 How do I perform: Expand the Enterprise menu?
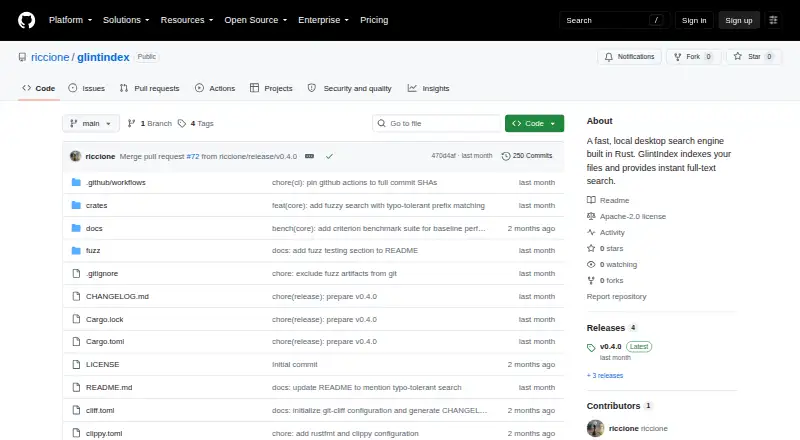(x=323, y=20)
